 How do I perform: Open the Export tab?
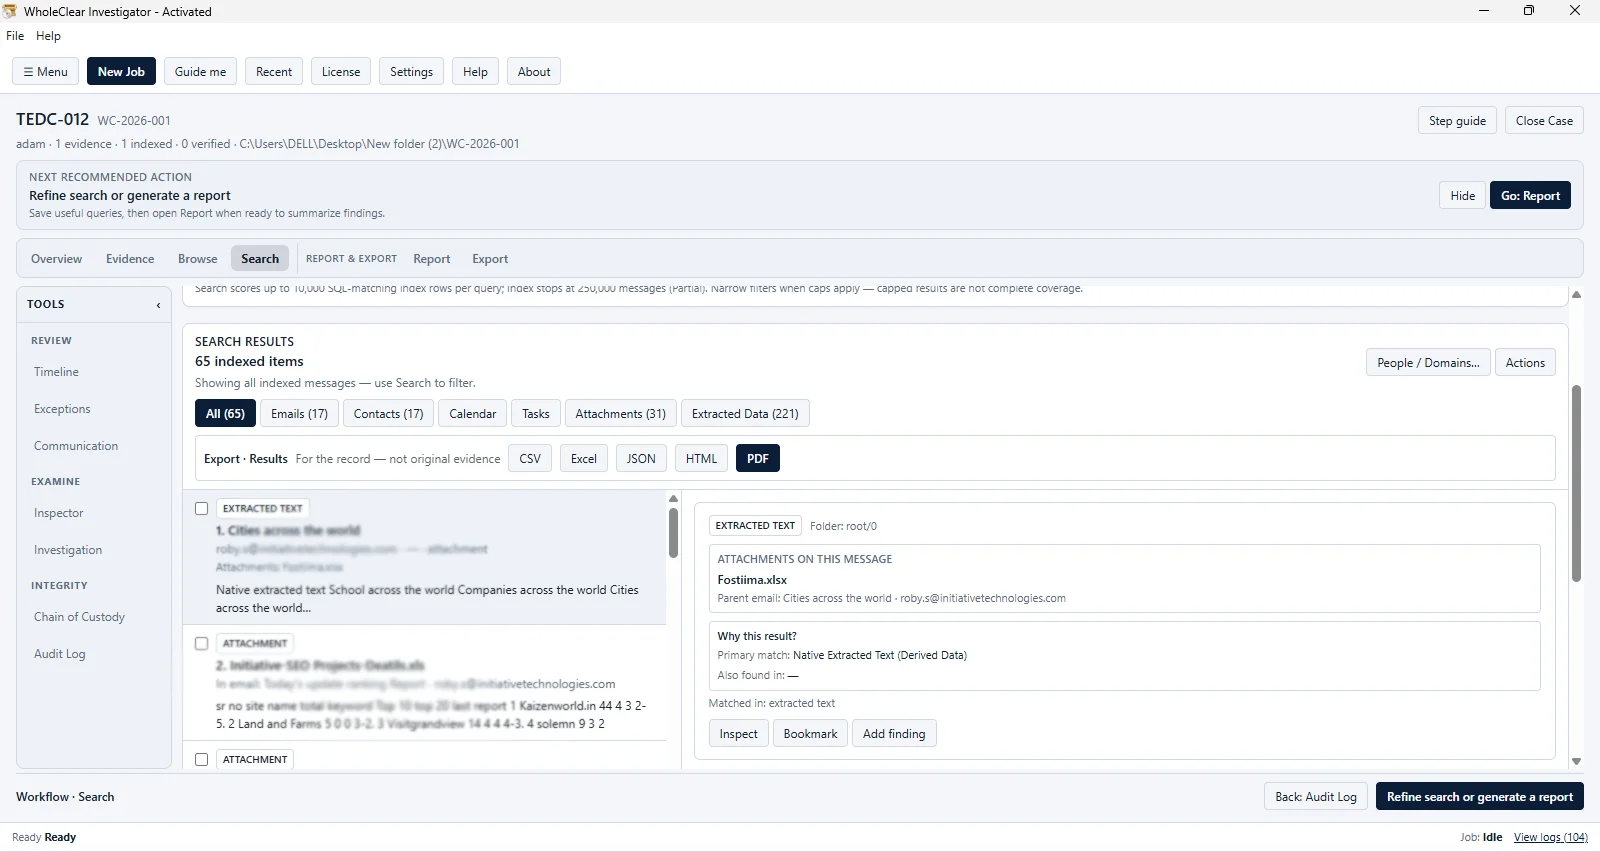490,259
